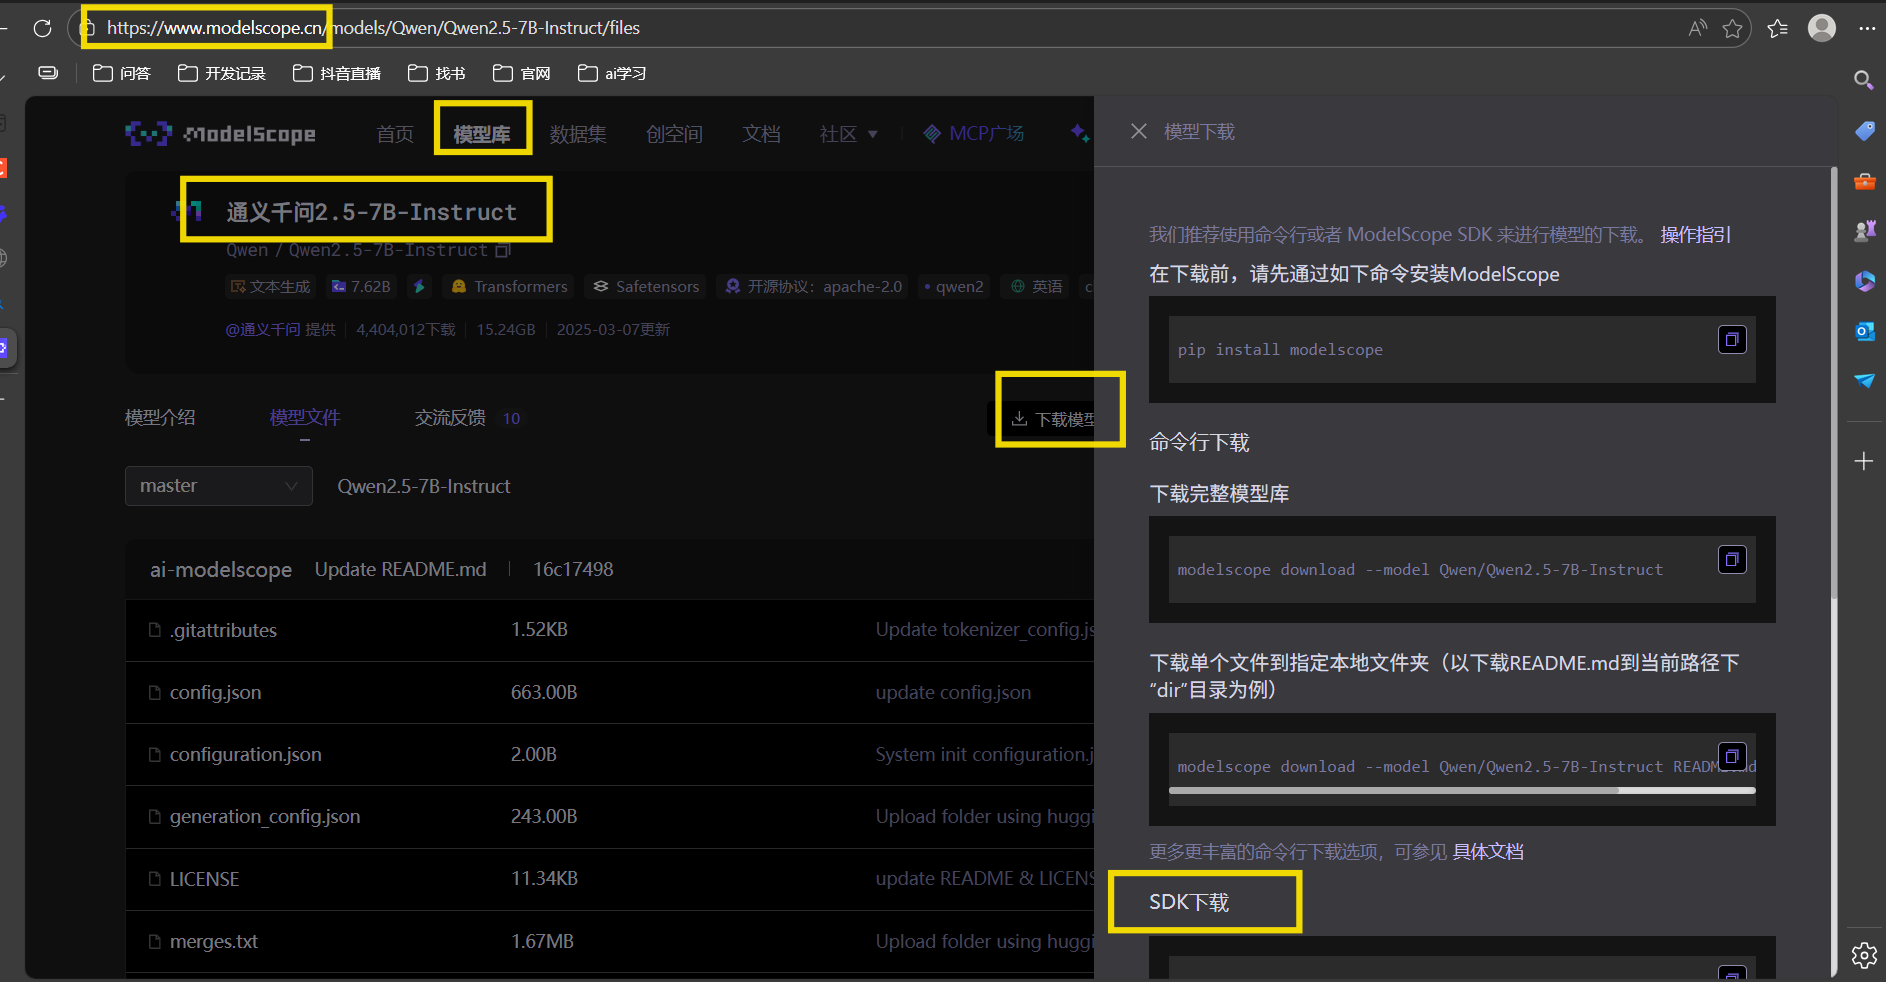Open the MCP广场 navigation item
1886x982 pixels.
click(x=974, y=134)
